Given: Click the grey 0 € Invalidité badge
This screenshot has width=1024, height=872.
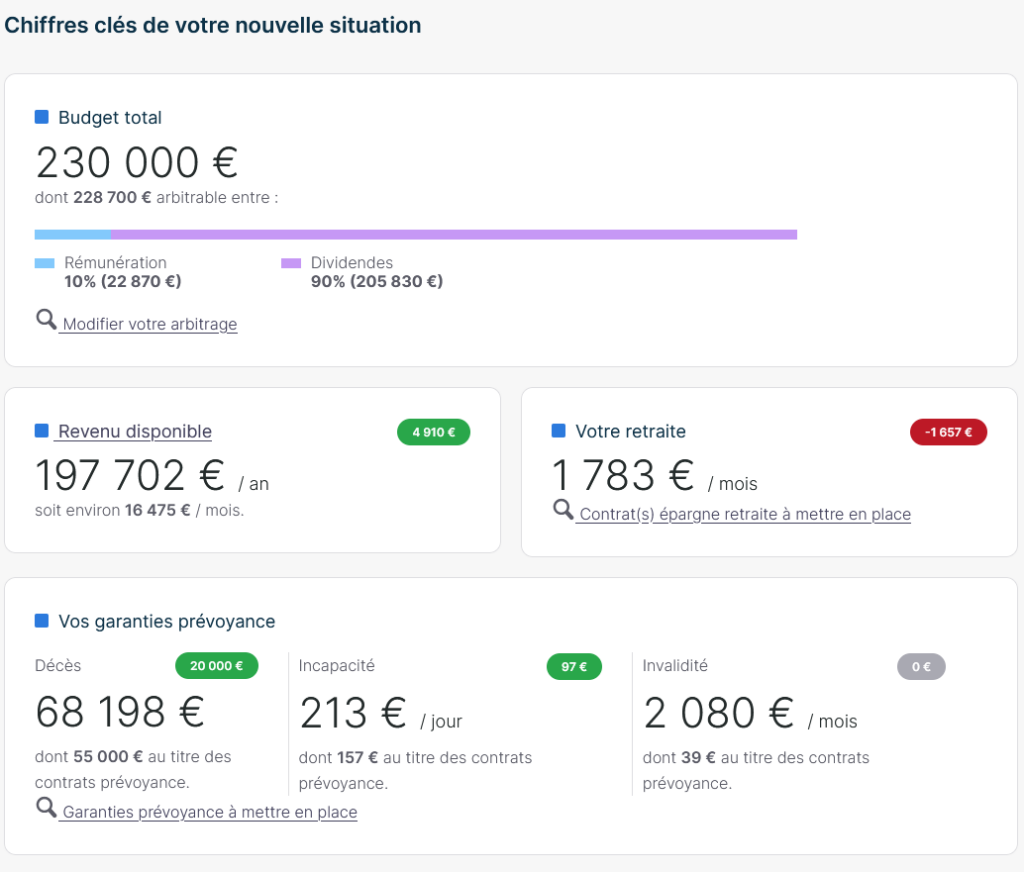Looking at the screenshot, I should pyautogui.click(x=920, y=666).
